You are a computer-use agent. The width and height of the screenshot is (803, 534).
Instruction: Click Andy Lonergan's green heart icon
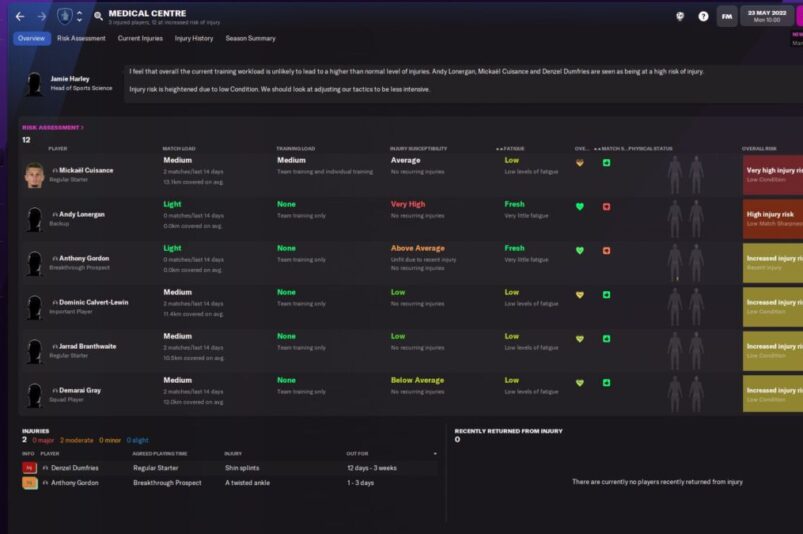pyautogui.click(x=580, y=207)
